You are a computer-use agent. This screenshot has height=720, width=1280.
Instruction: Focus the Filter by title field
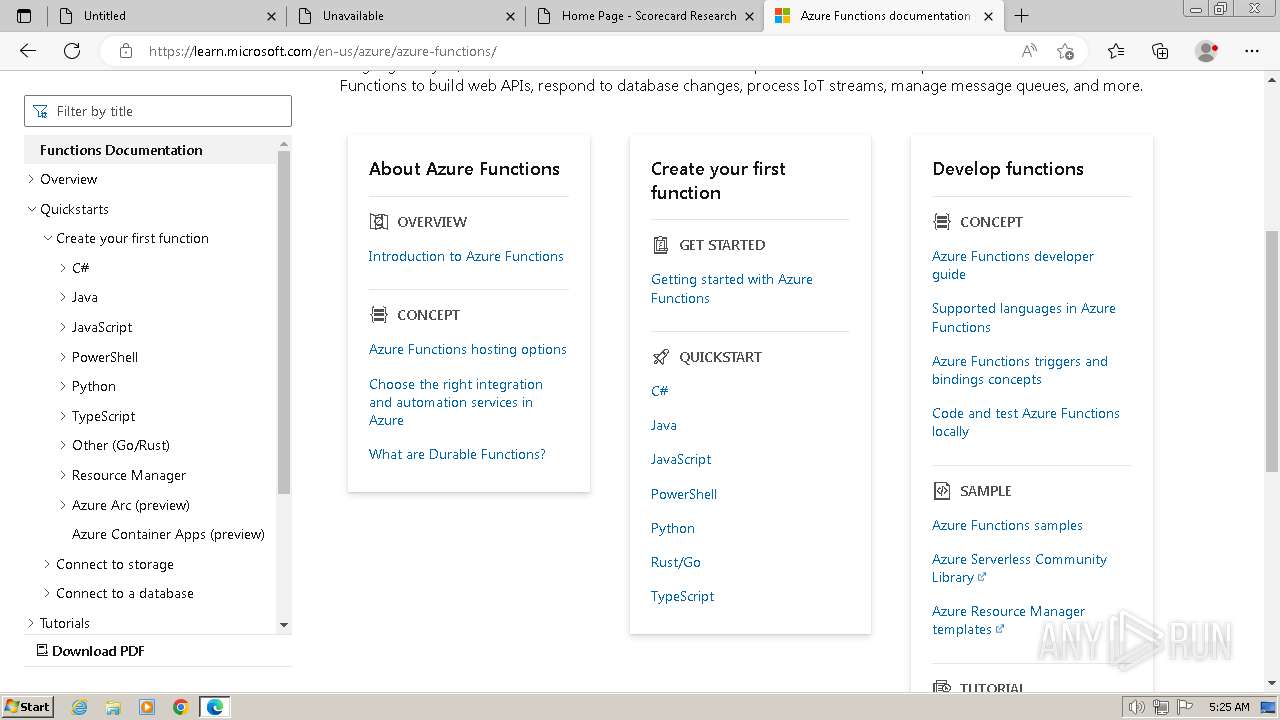click(x=158, y=111)
